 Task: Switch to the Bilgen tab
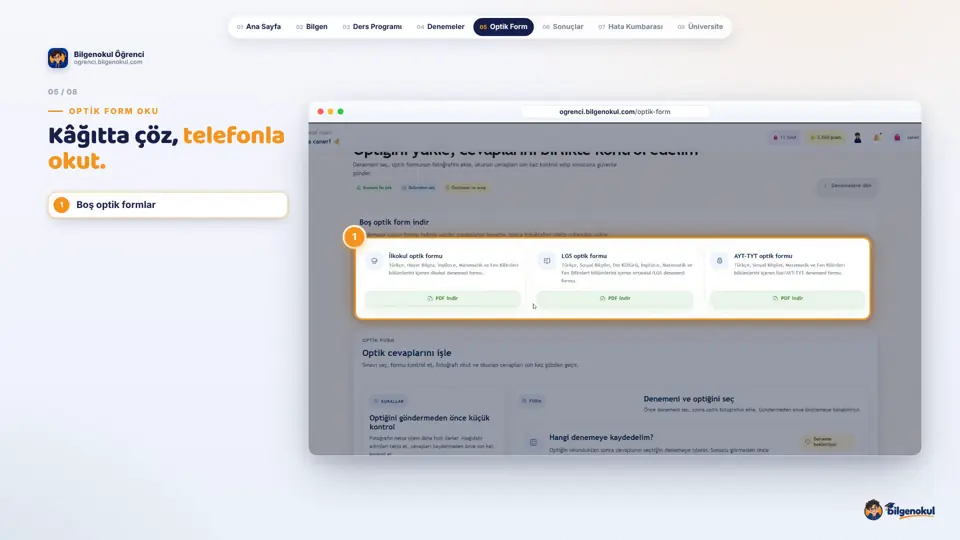[312, 27]
